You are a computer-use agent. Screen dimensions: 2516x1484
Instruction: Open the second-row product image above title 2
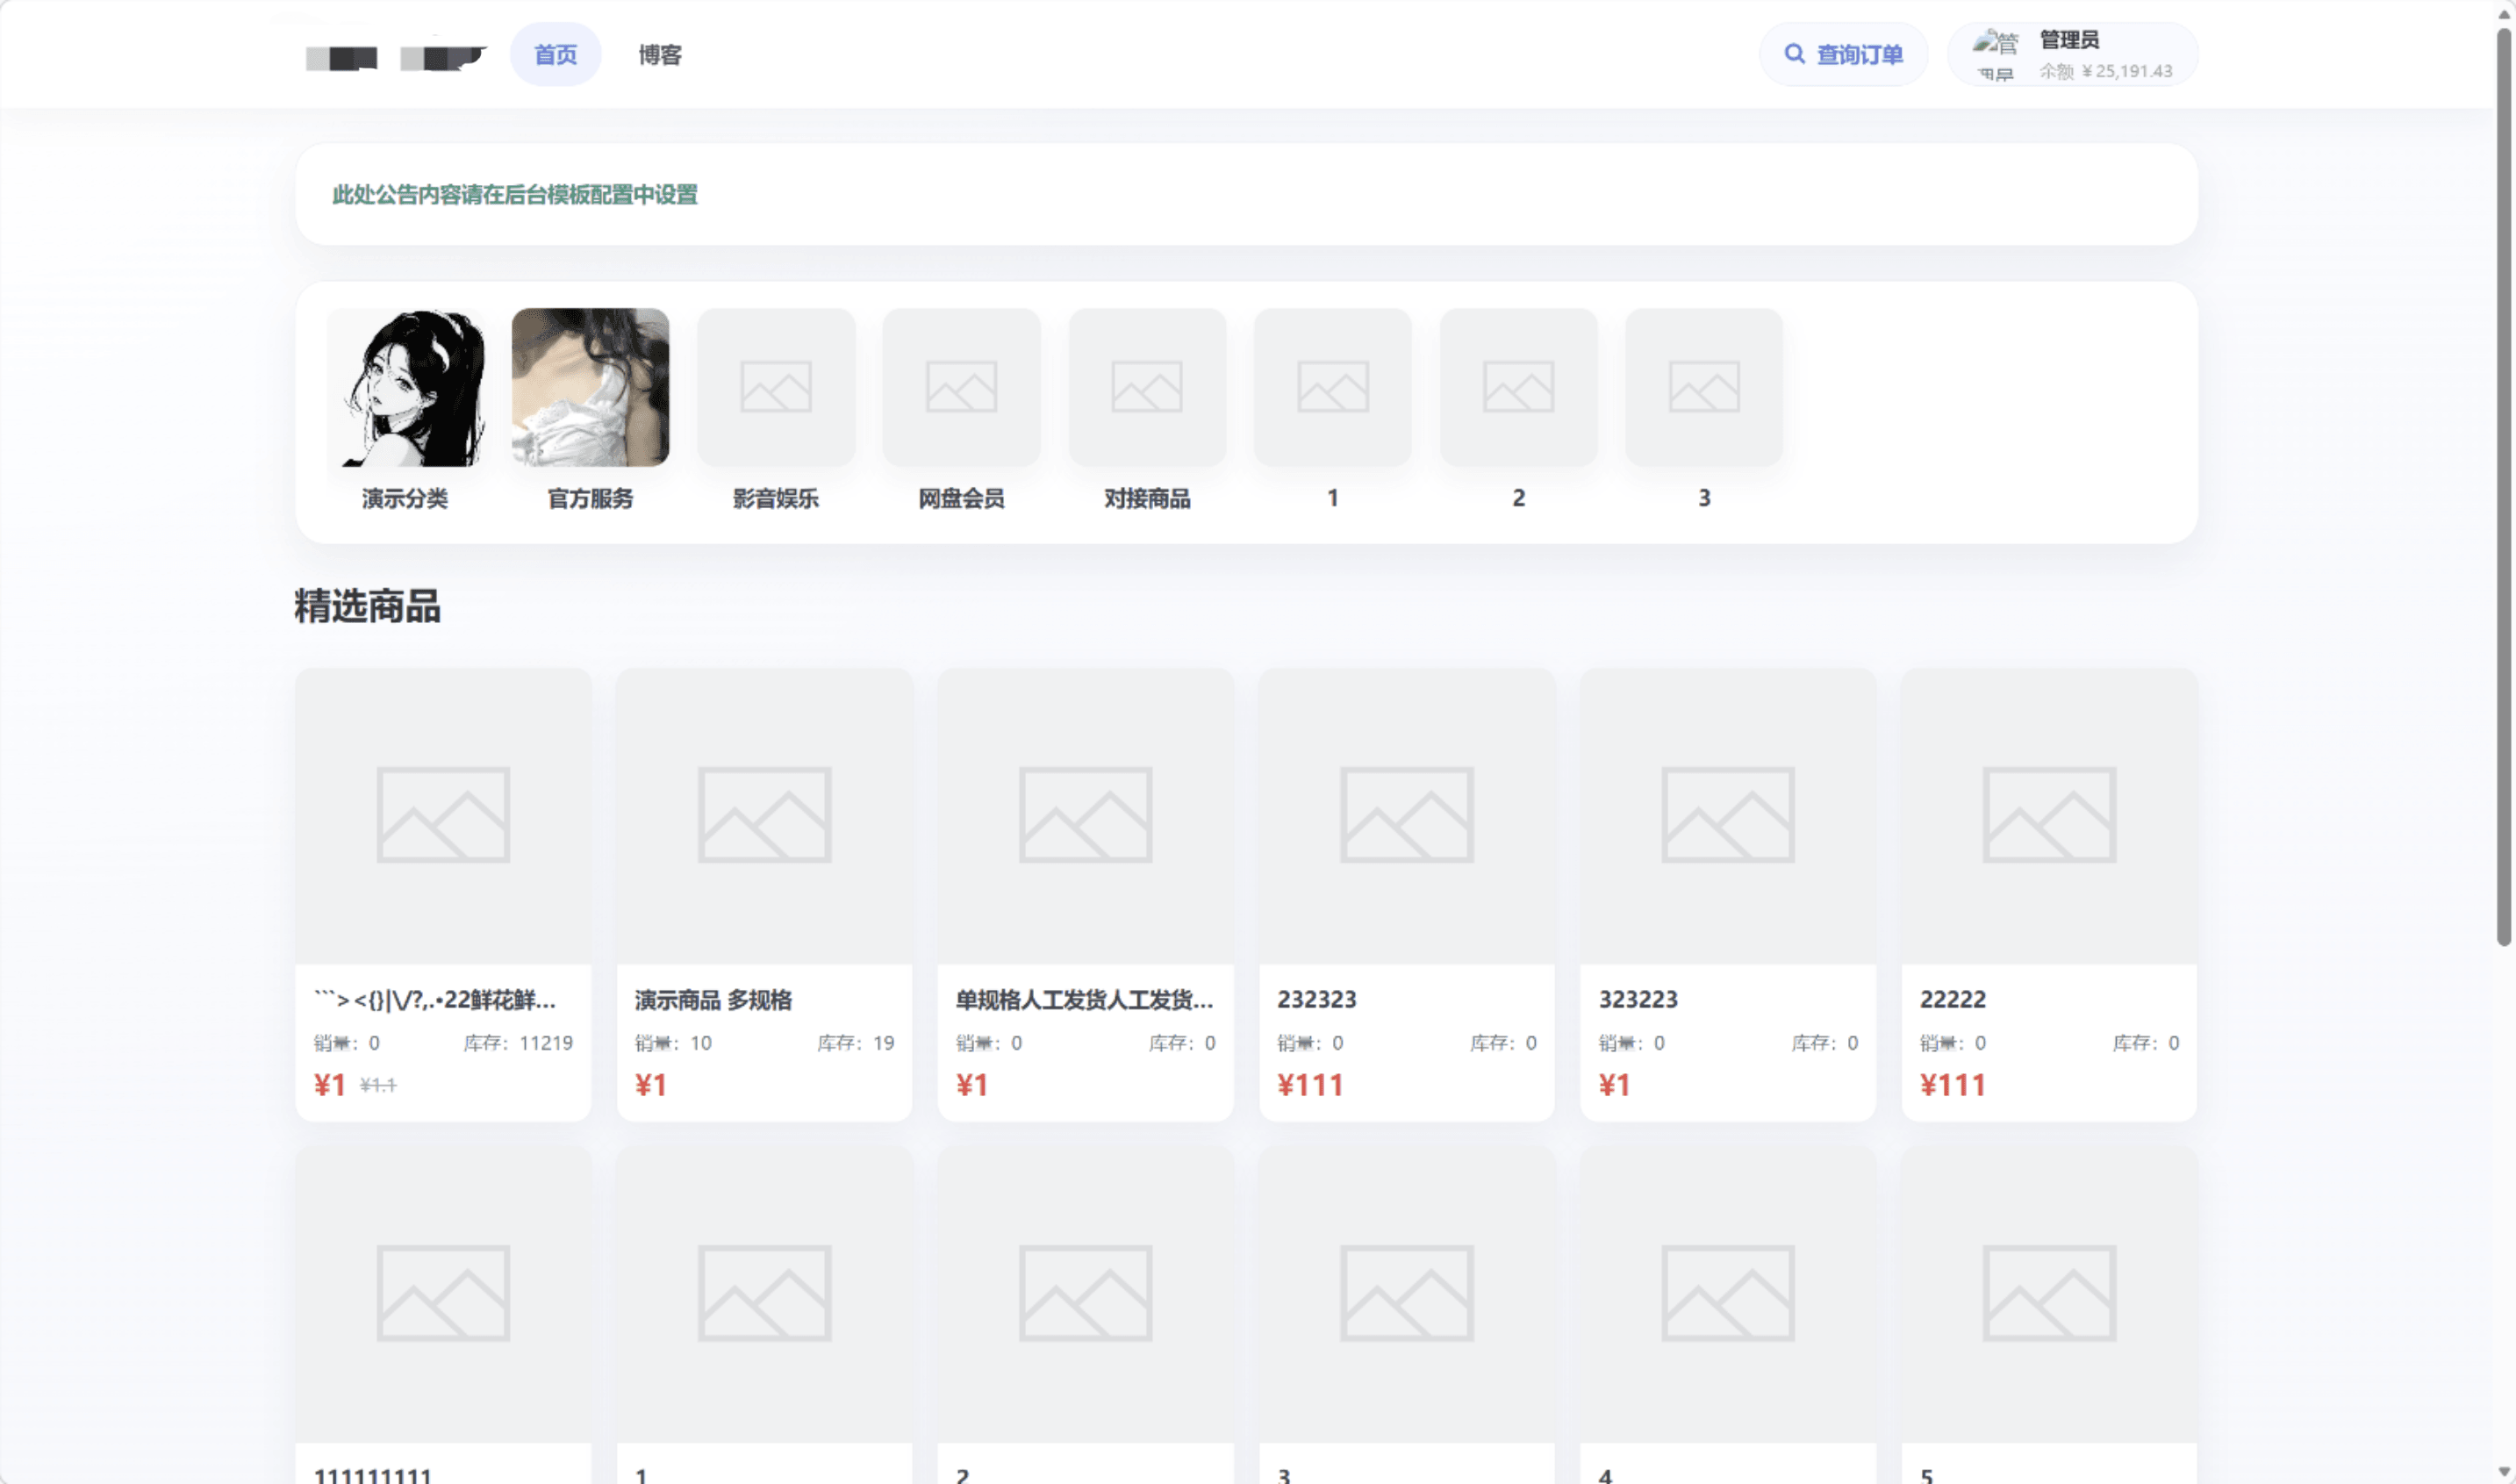coord(1085,1293)
